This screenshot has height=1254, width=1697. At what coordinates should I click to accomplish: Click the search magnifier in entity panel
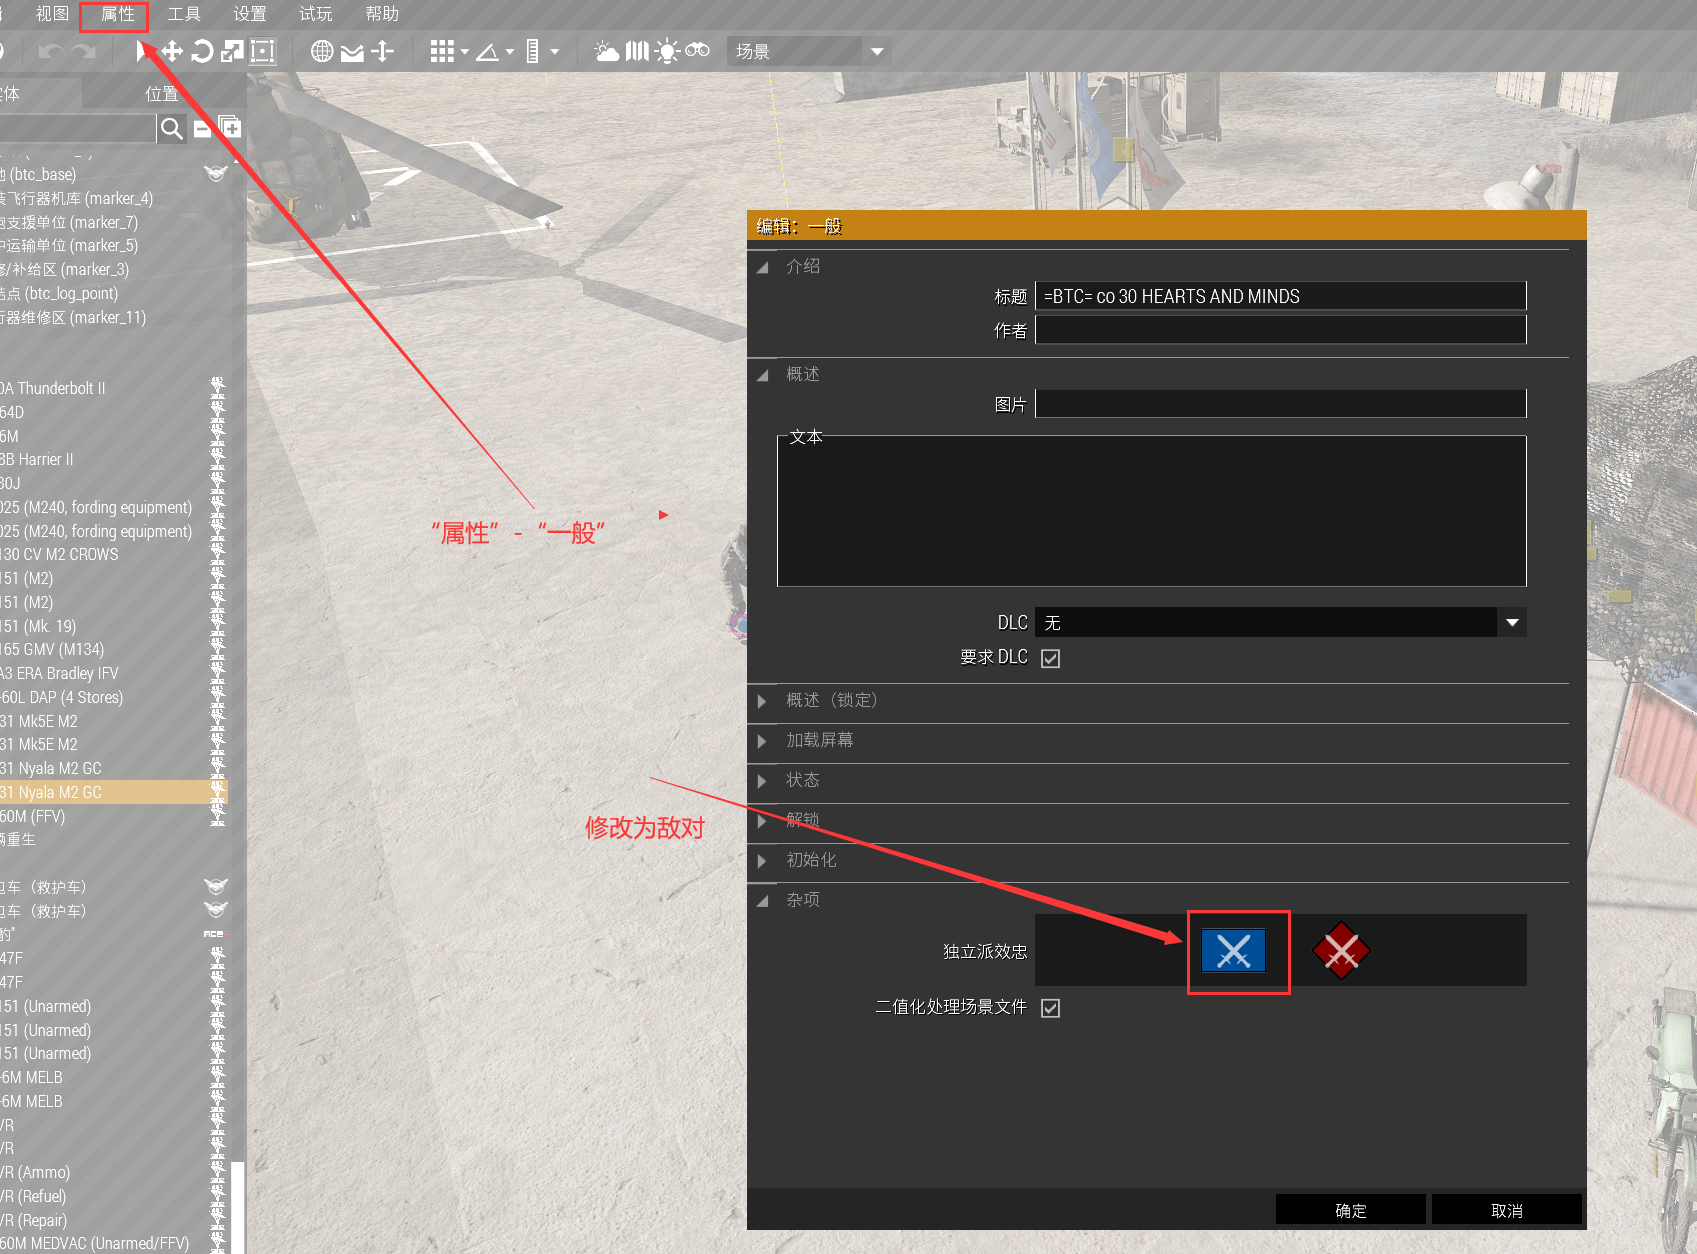pyautogui.click(x=171, y=128)
